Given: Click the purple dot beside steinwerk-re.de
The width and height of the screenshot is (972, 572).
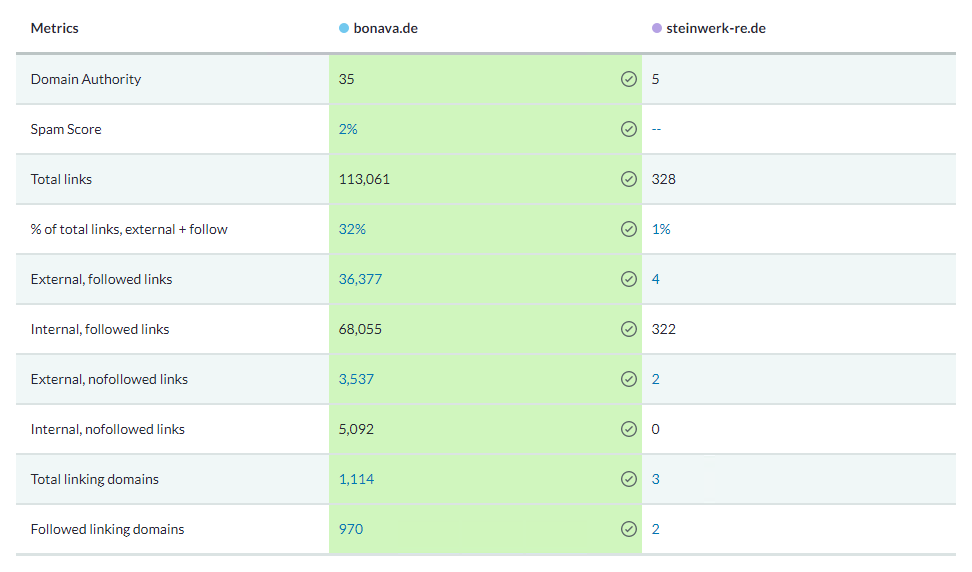Looking at the screenshot, I should 657,28.
